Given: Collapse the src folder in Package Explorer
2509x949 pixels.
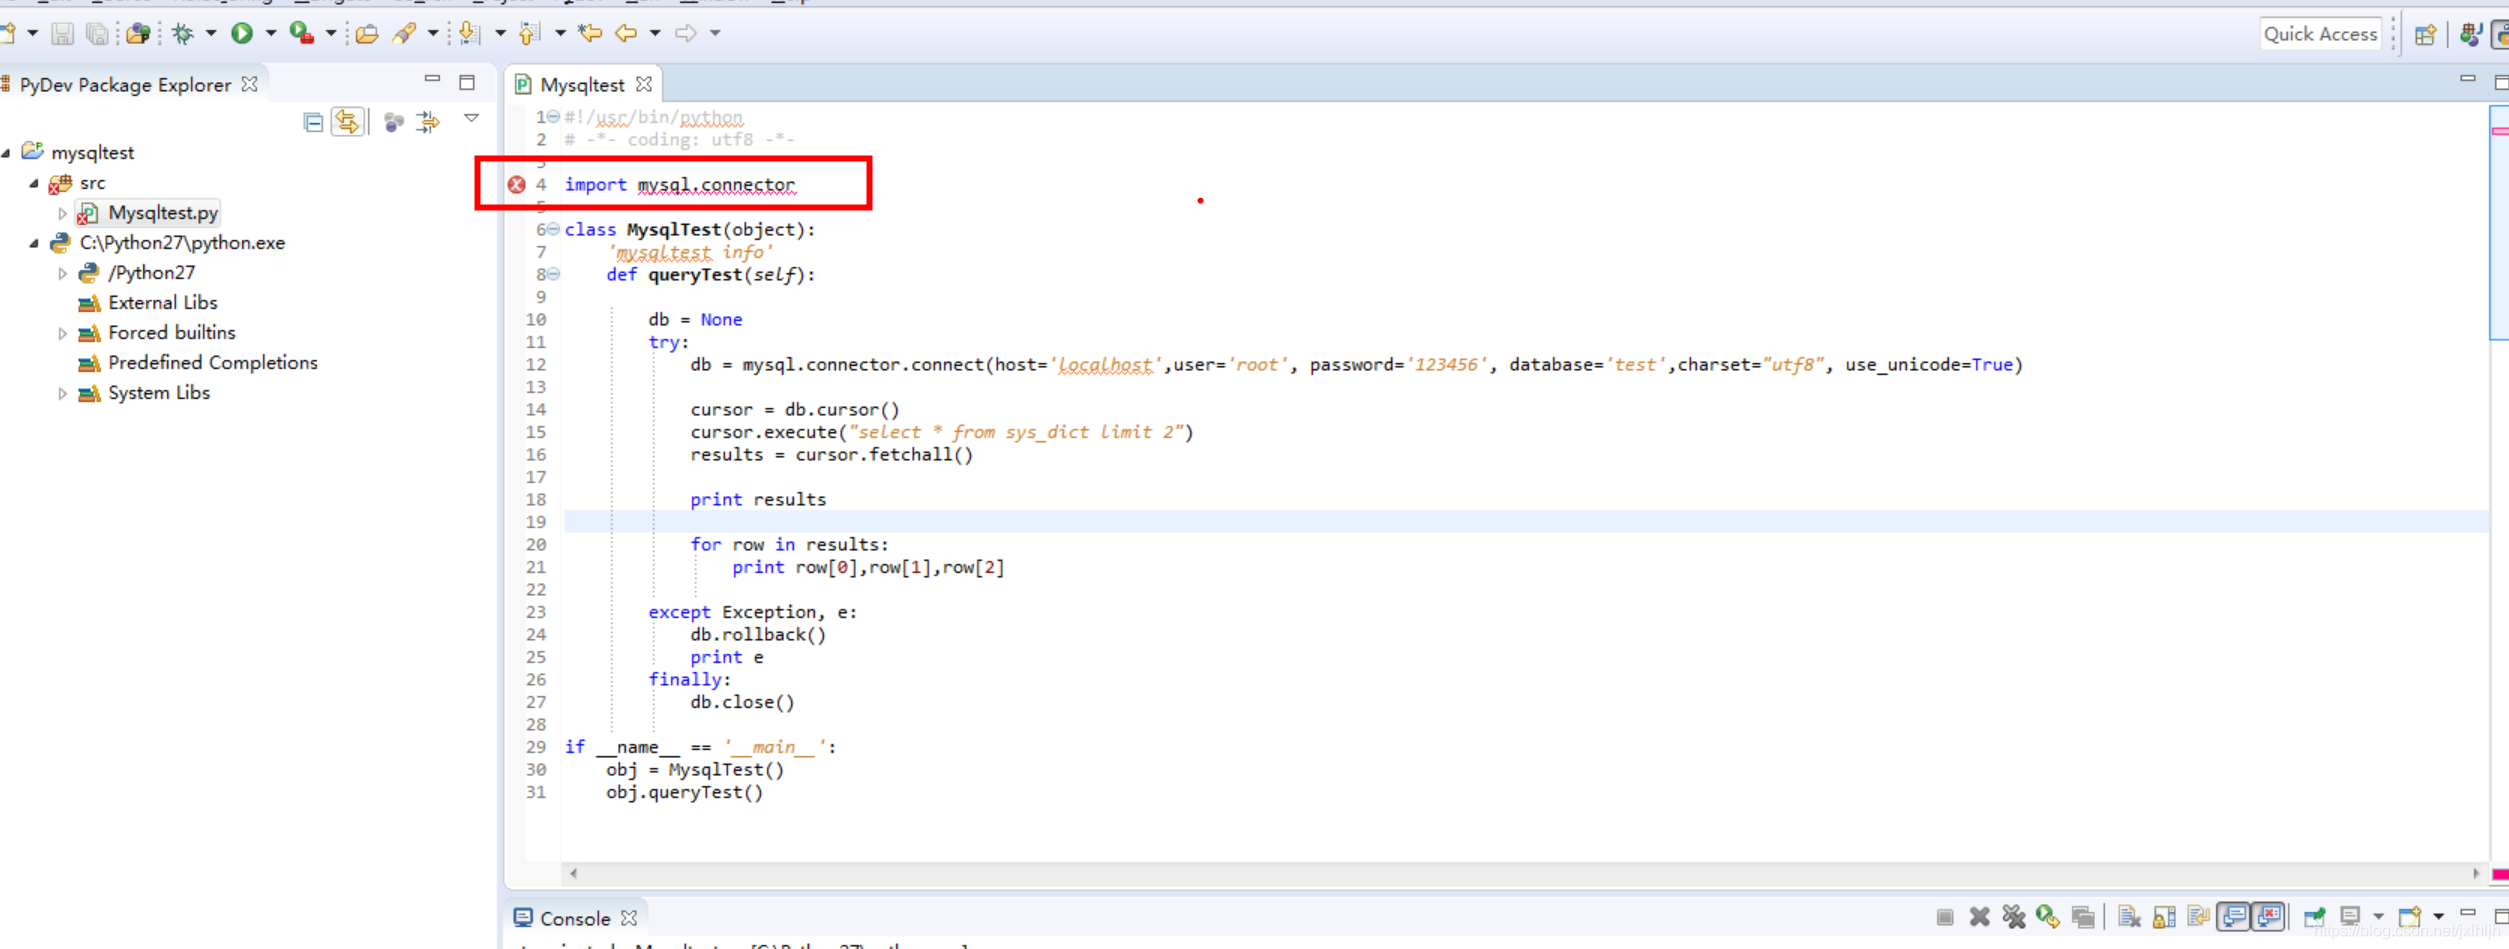Looking at the screenshot, I should (x=35, y=182).
